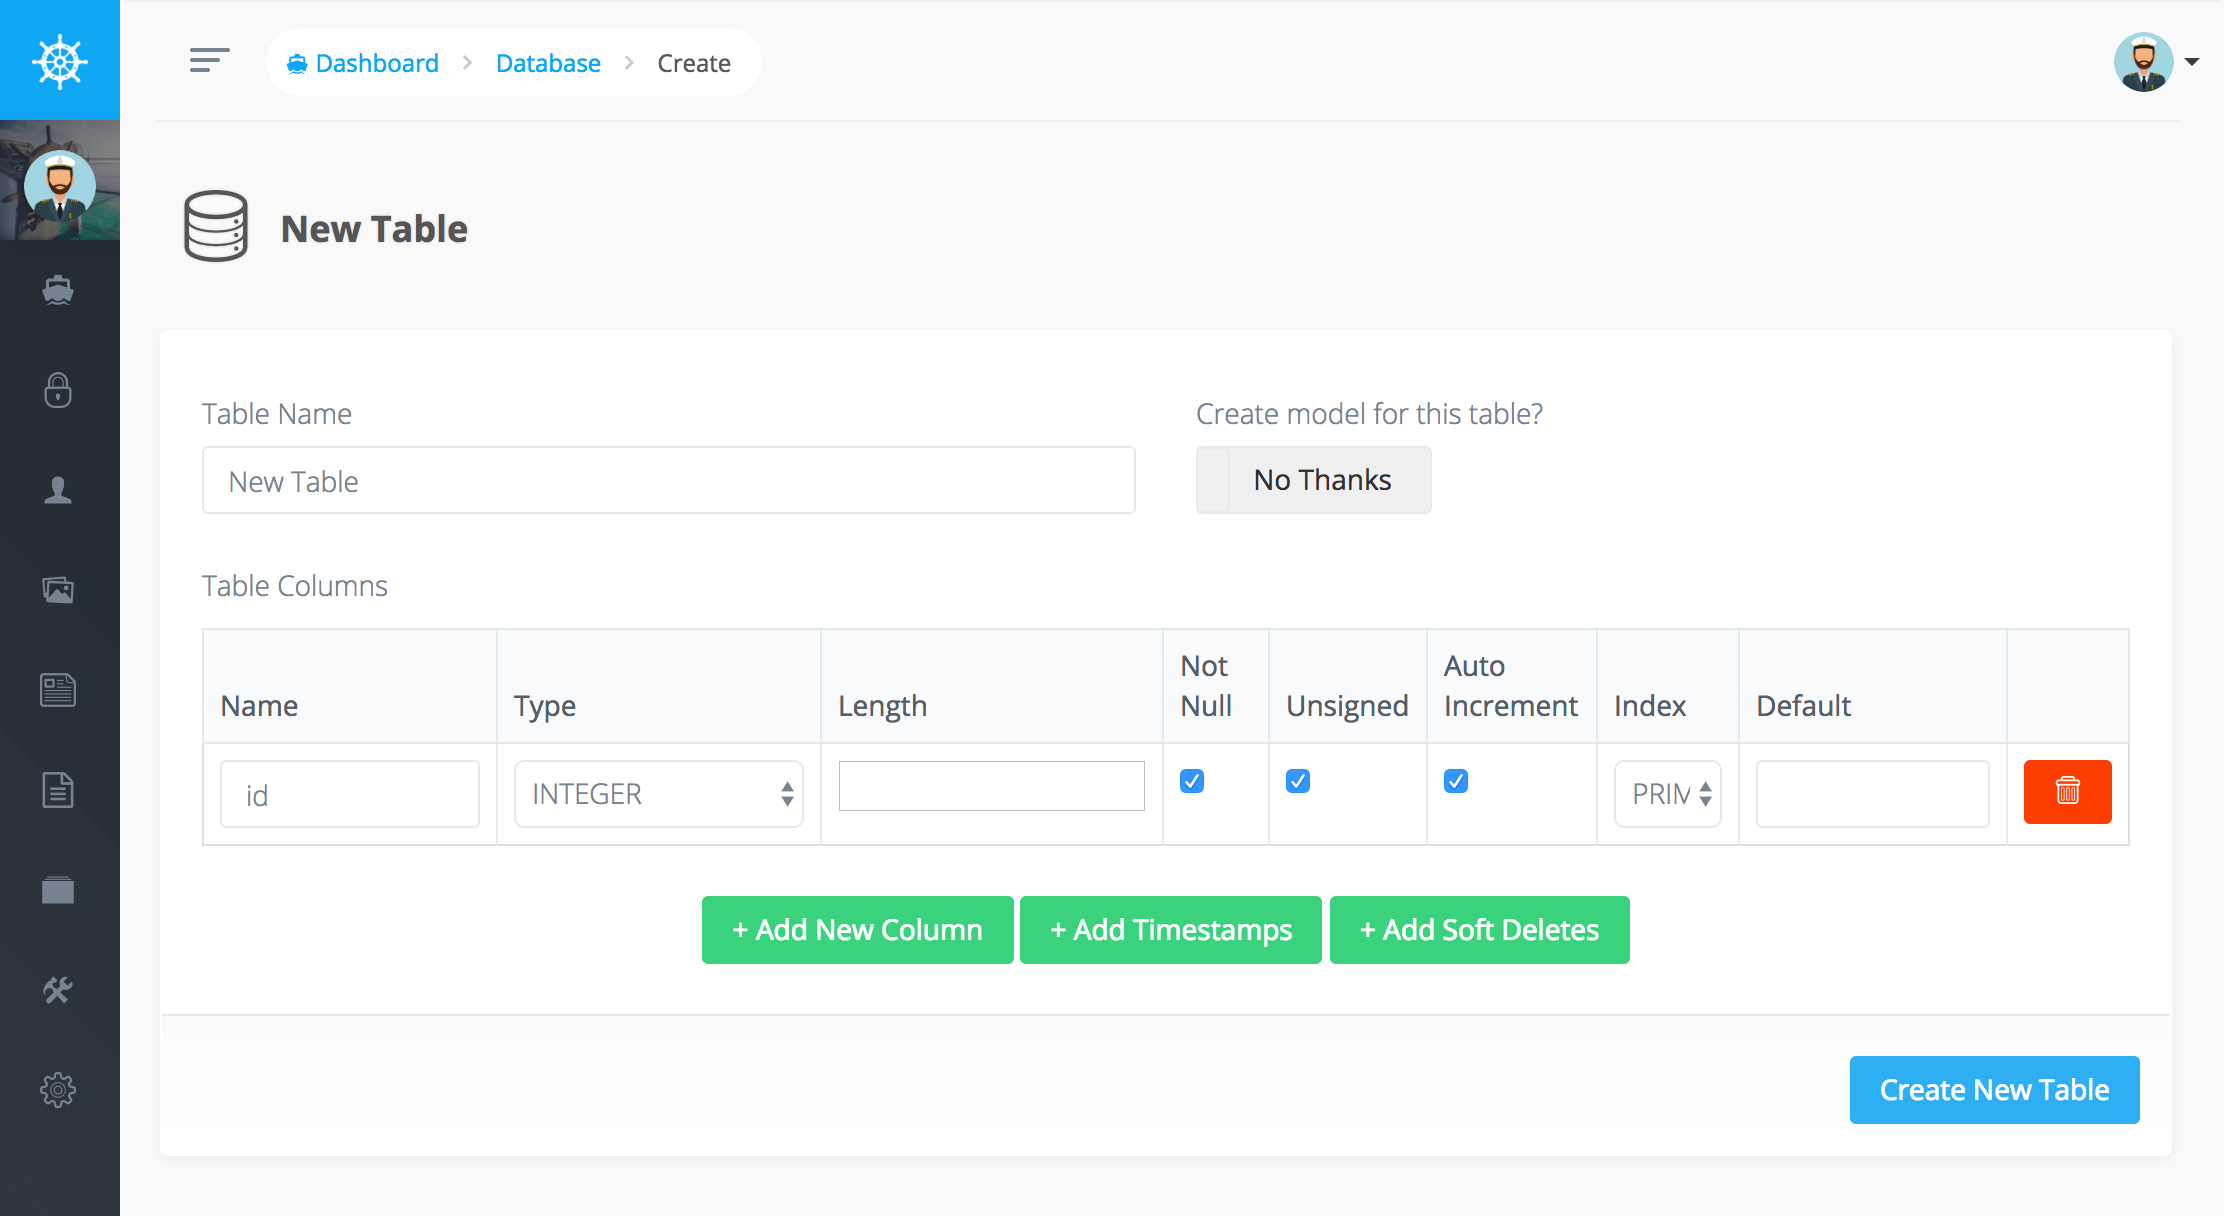2224x1216 pixels.
Task: Toggle the No Thanks model switch
Action: coord(1313,480)
